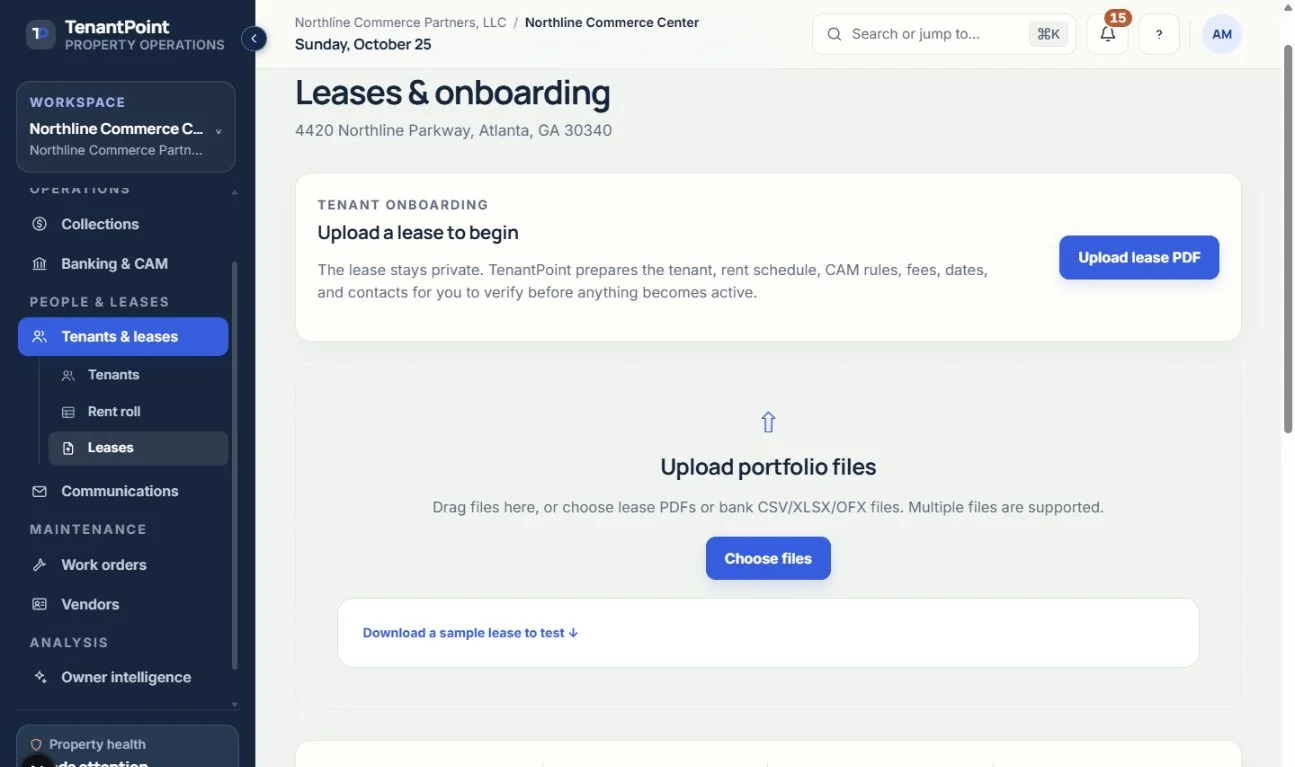Click the Banking & CAM bank icon
Image resolution: width=1295 pixels, height=767 pixels.
[40, 264]
